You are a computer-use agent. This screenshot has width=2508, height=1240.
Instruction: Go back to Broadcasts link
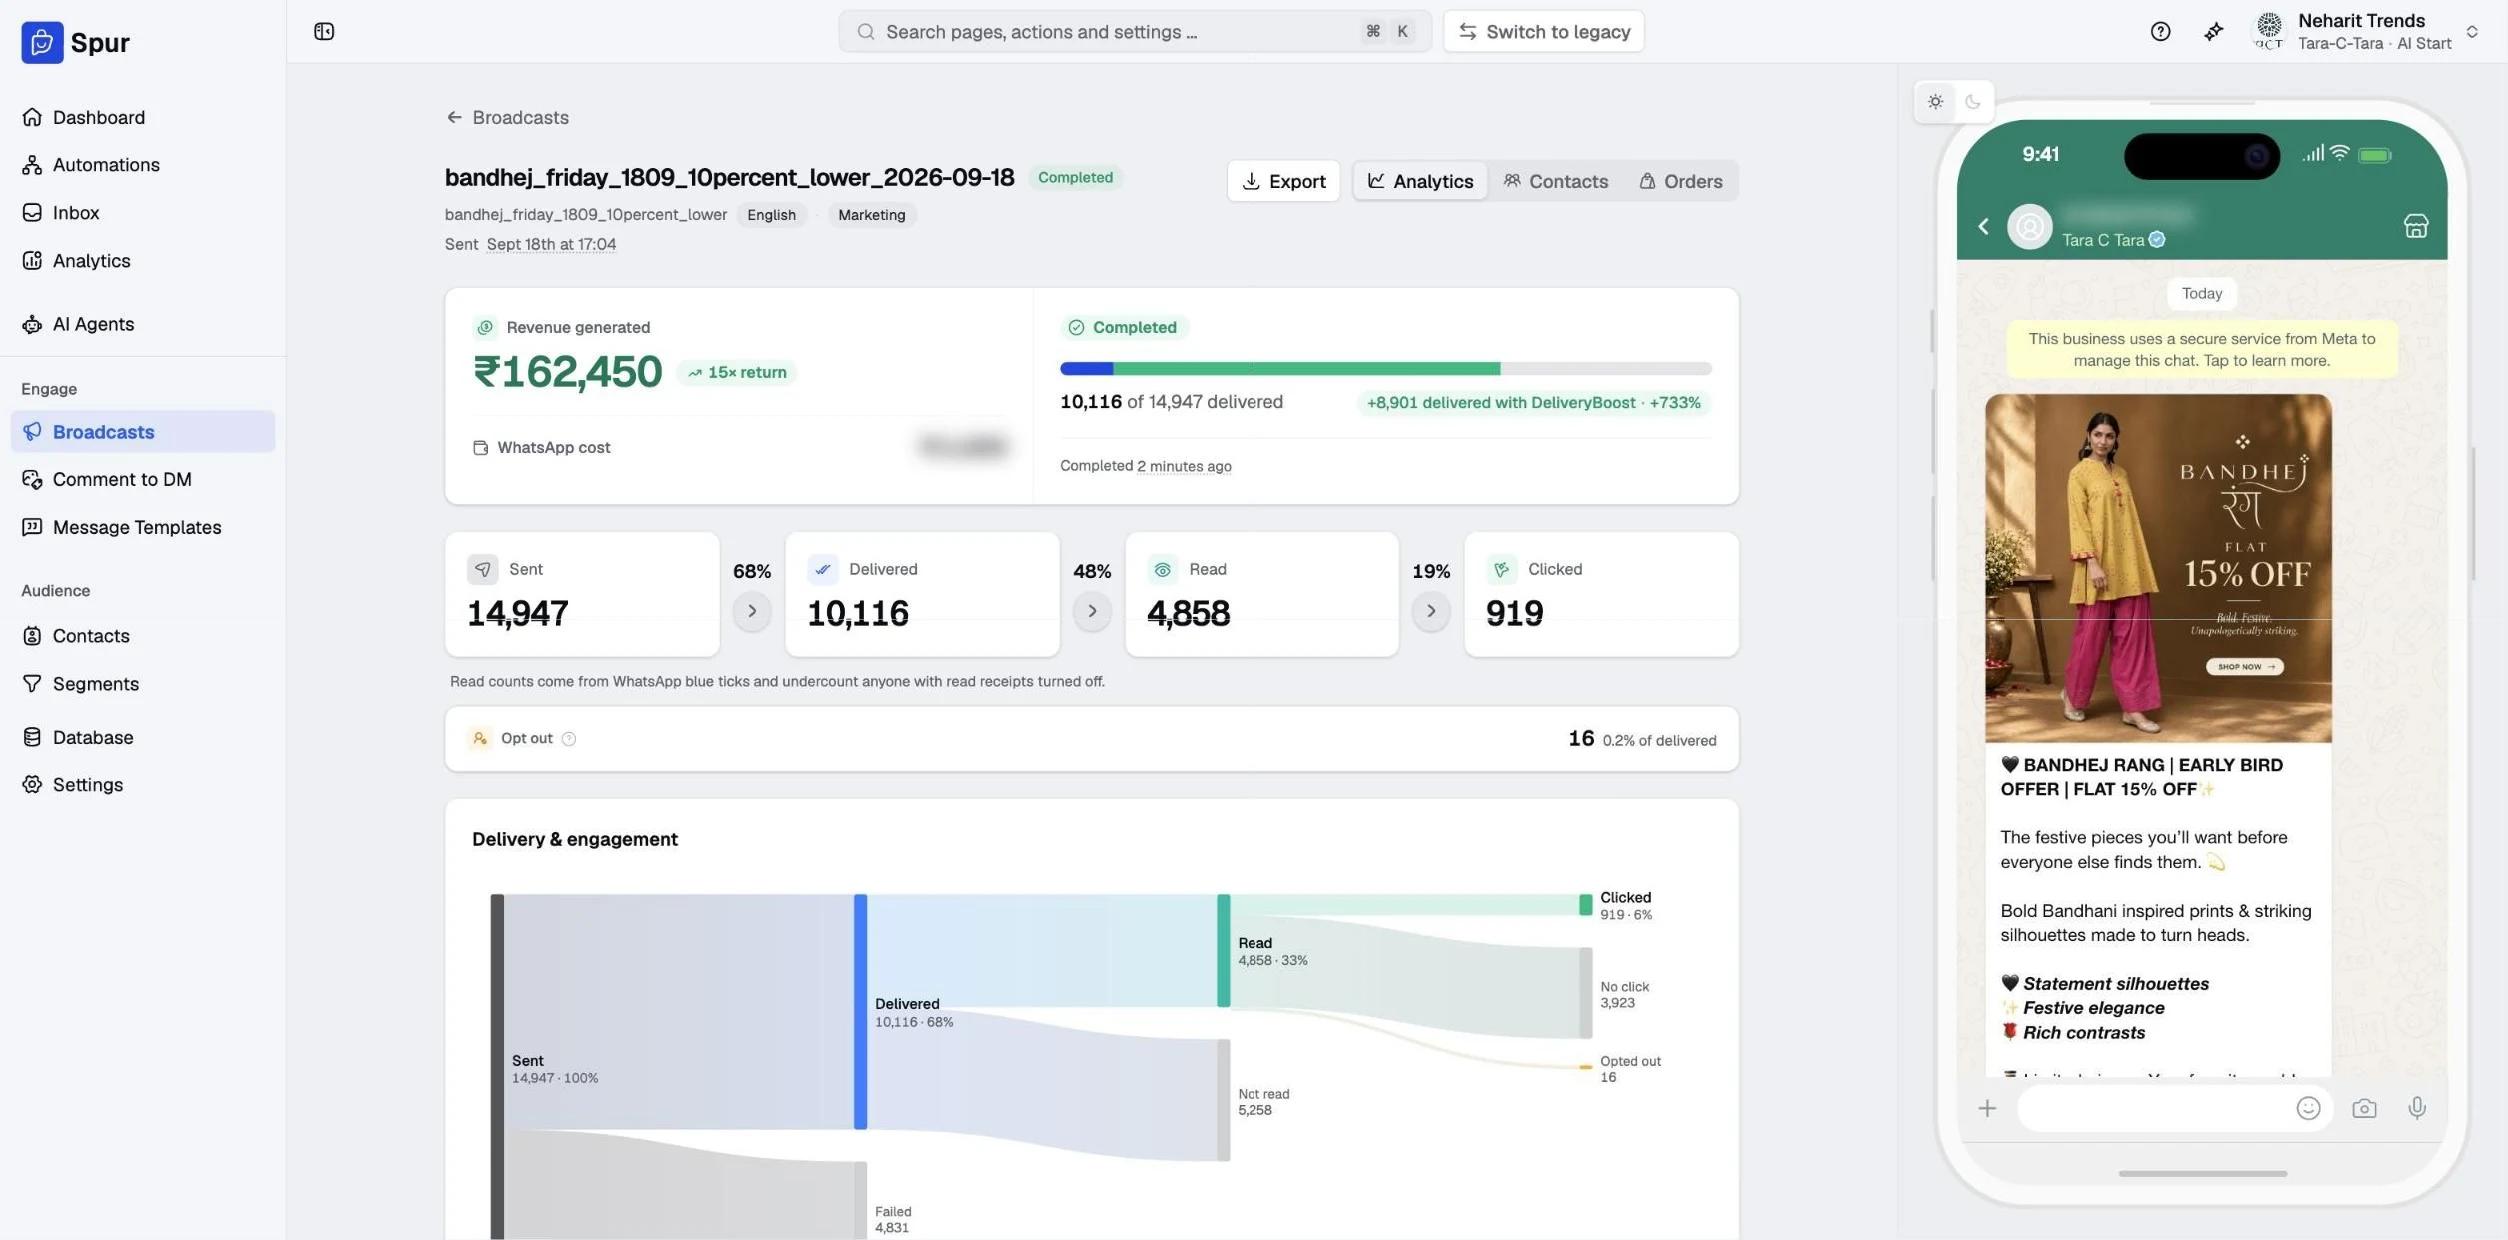(507, 117)
